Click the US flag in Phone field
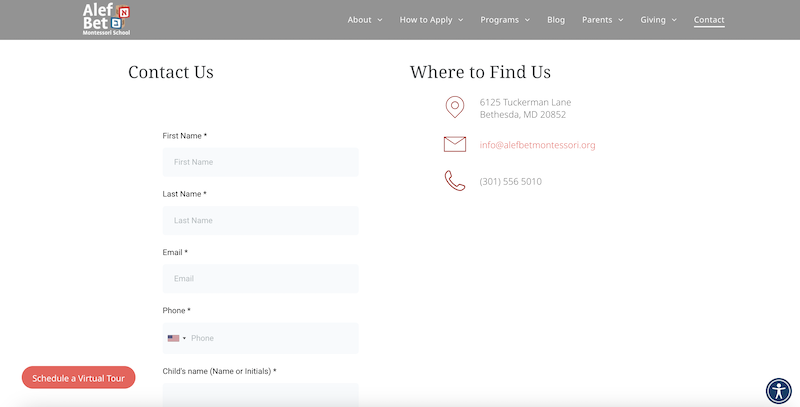Image resolution: width=800 pixels, height=407 pixels. point(173,338)
